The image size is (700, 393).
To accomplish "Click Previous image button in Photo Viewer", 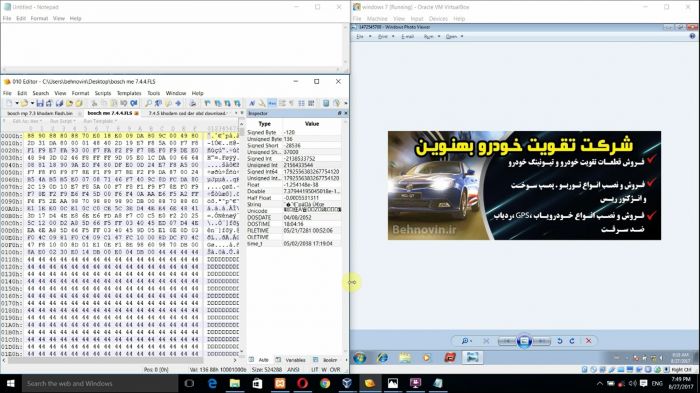I will pyautogui.click(x=507, y=341).
